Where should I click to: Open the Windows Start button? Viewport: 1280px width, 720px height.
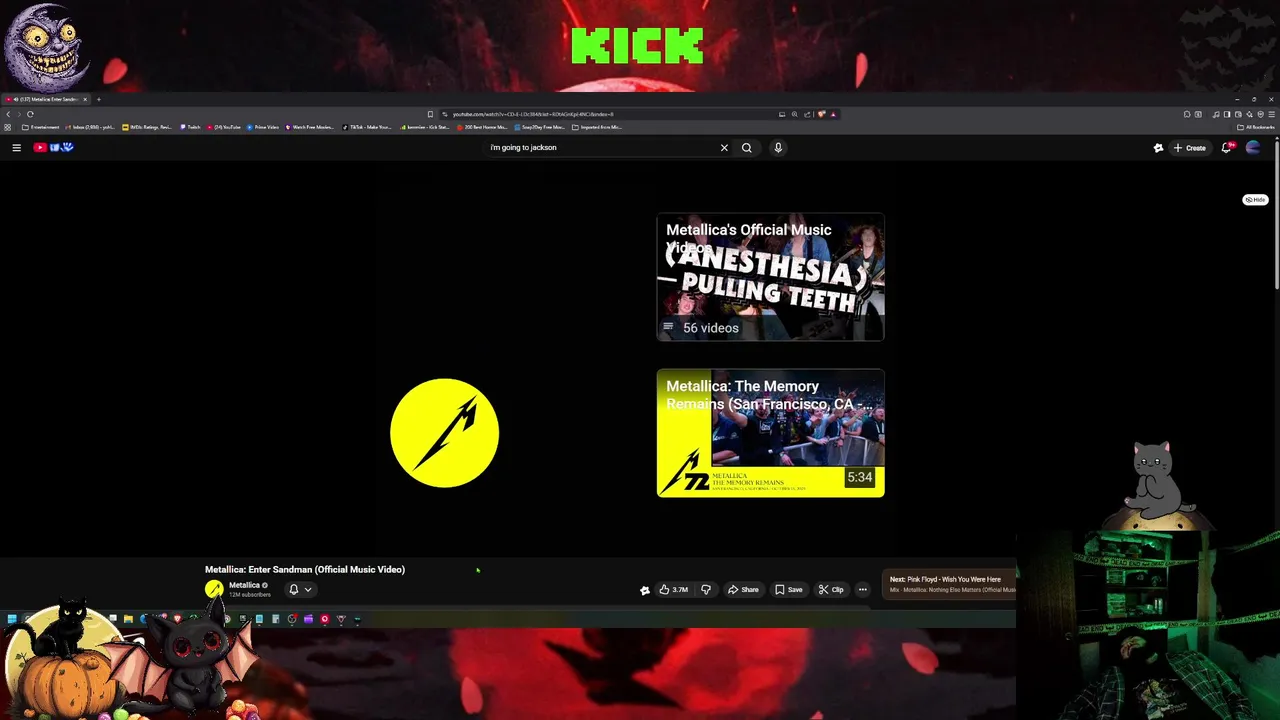pyautogui.click(x=12, y=619)
